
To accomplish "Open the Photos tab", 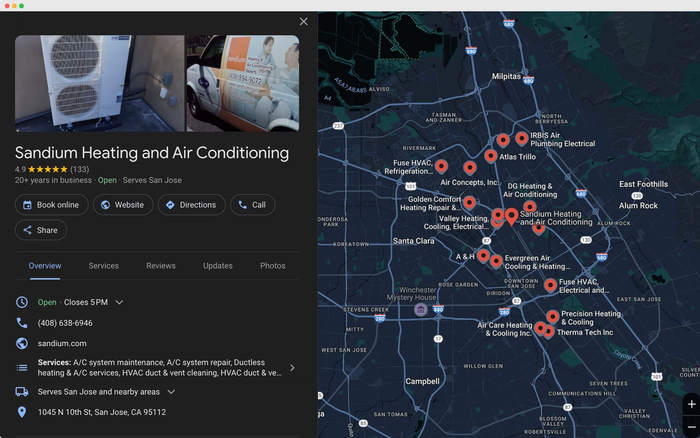I will pos(273,266).
